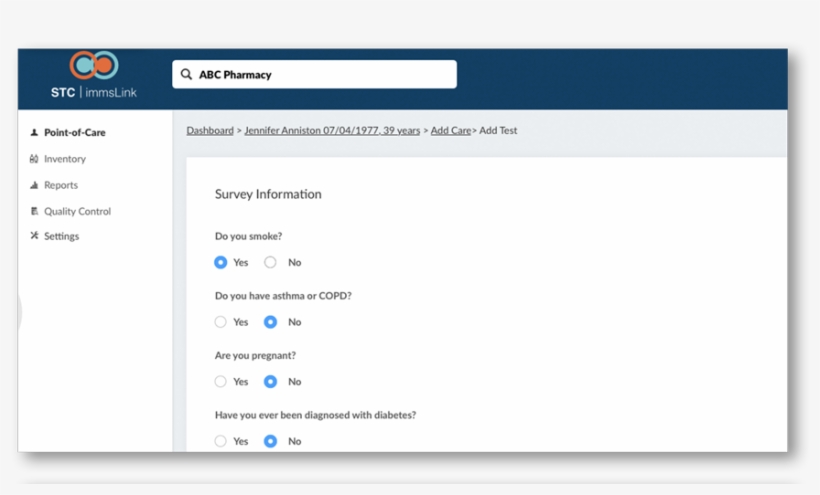Screen dimensions: 820x495
Task: Pick No for diagnosed with diabetes
Action: click(270, 441)
